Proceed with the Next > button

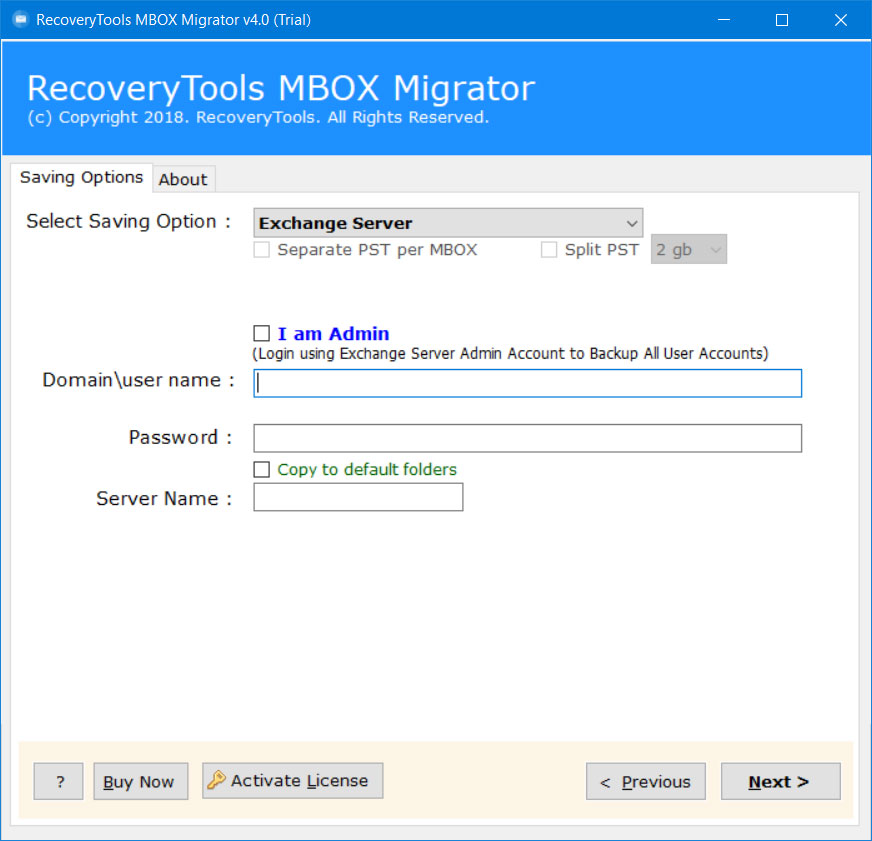pos(780,781)
